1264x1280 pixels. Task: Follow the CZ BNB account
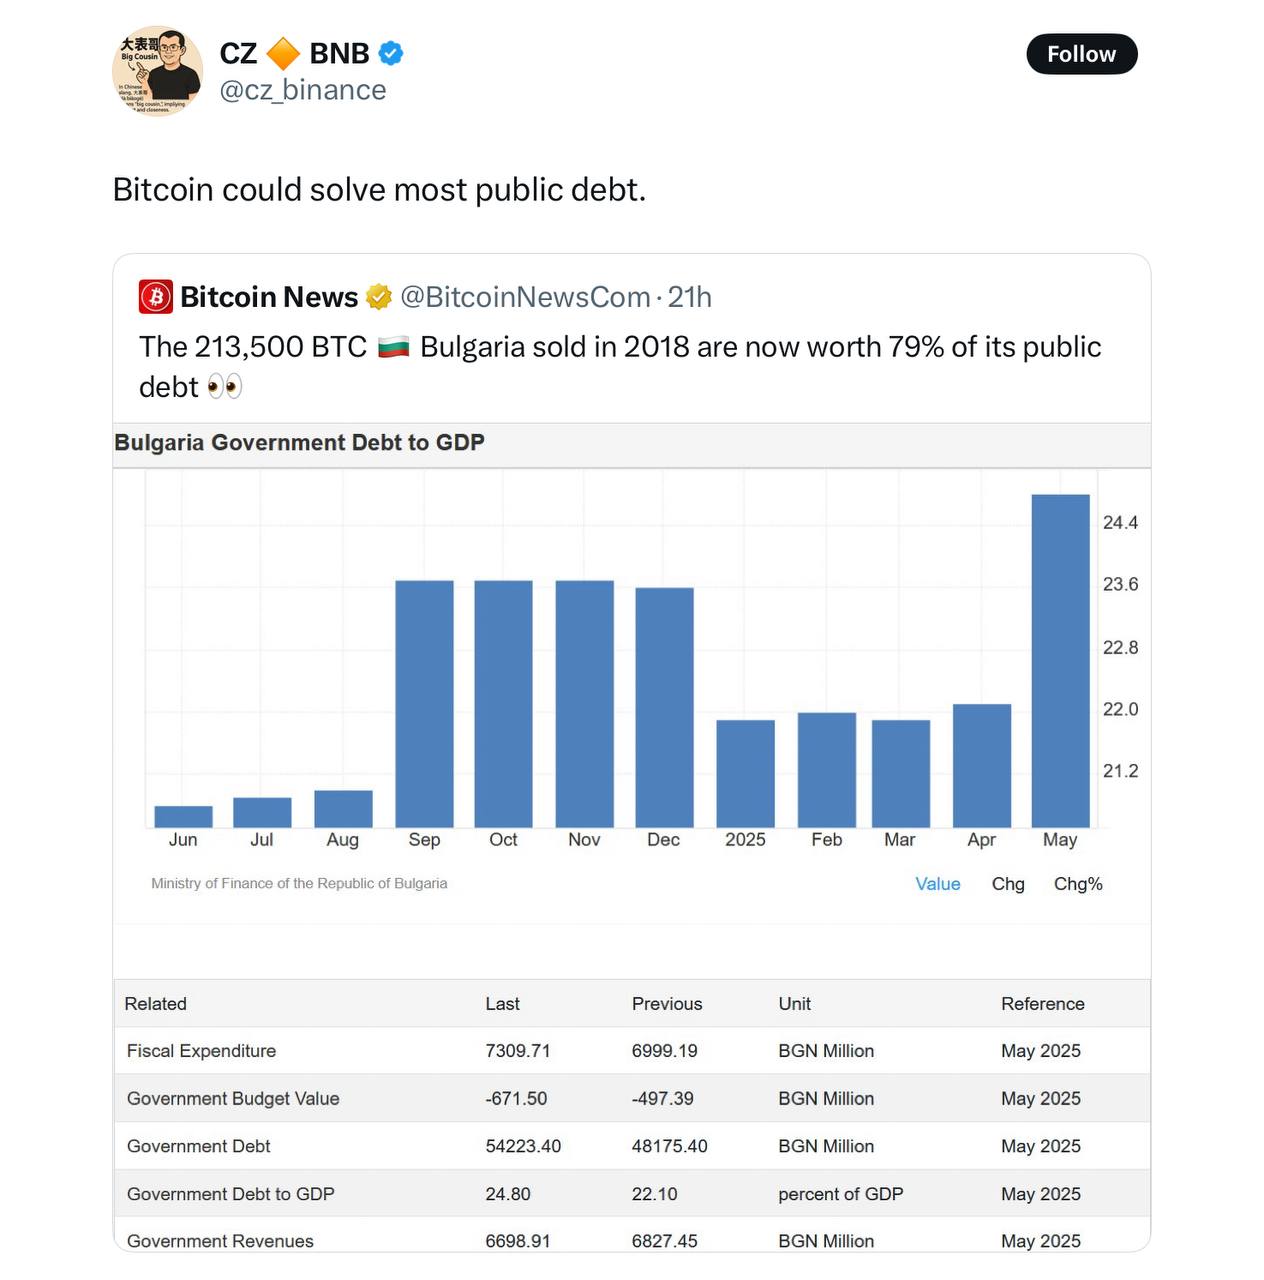(x=1082, y=54)
